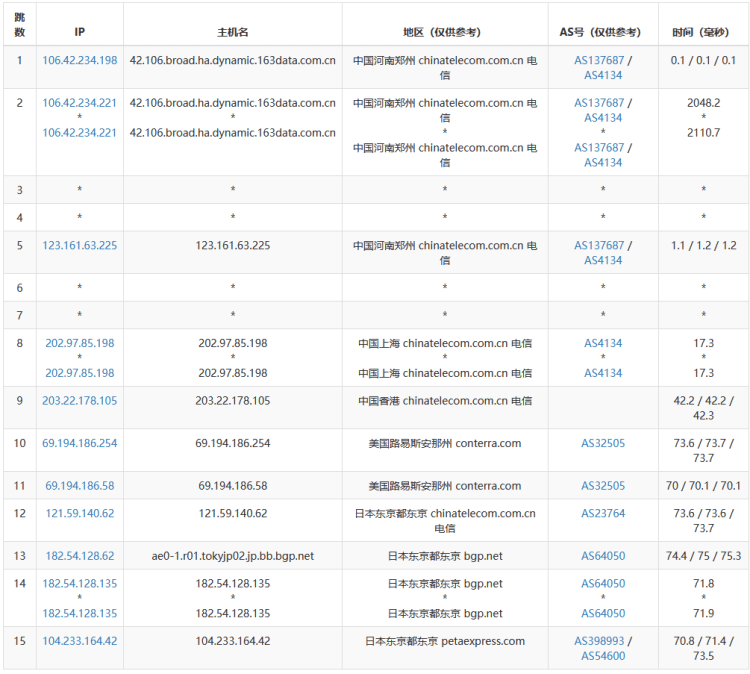The width and height of the screenshot is (750, 674).
Task: Click hop number 12 in the first column
Action: point(20,513)
